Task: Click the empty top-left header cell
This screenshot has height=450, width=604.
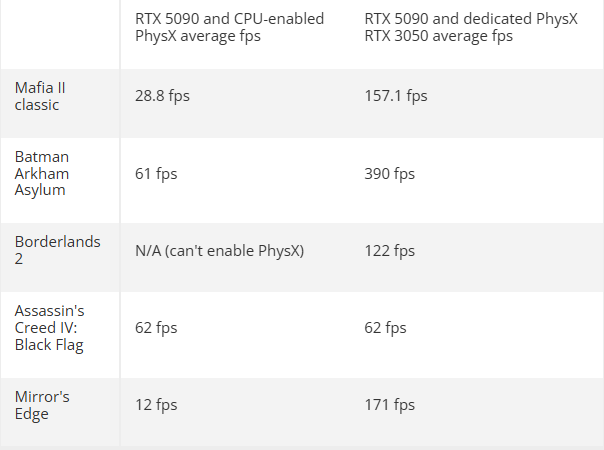Action: click(x=60, y=34)
